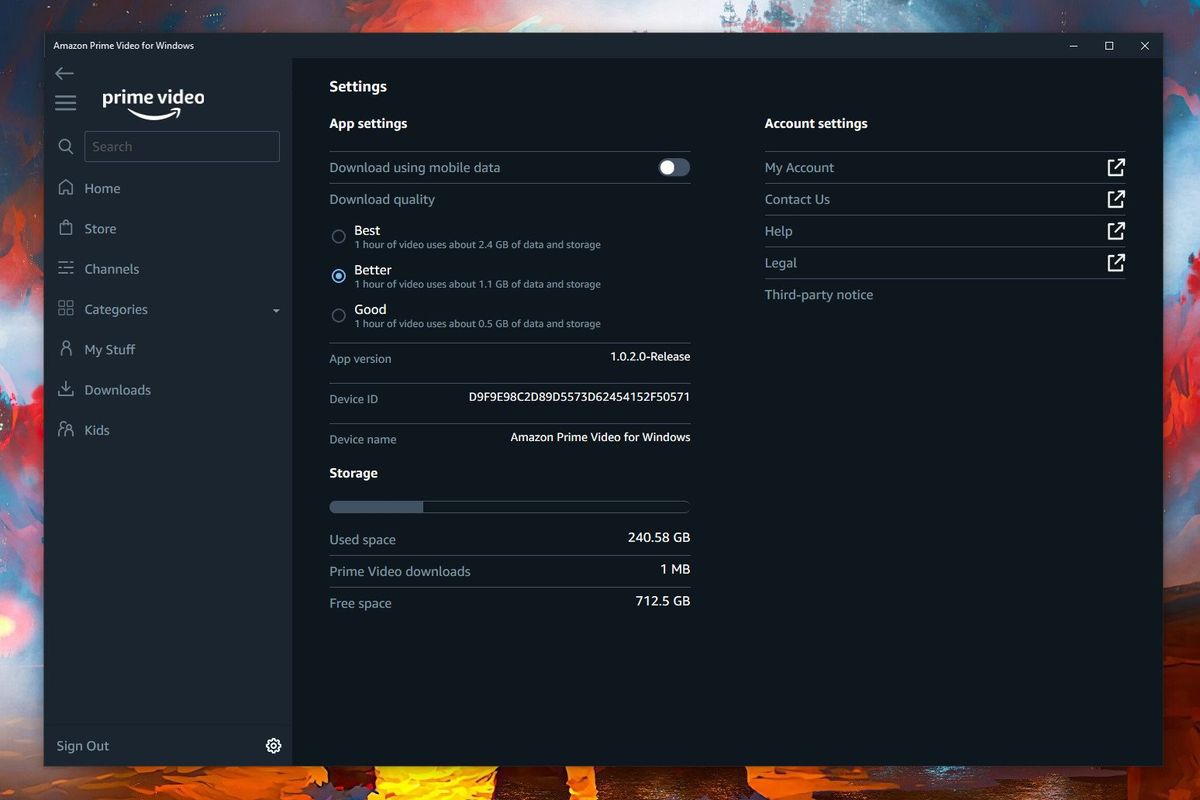Image resolution: width=1200 pixels, height=800 pixels.
Task: Click the App settings heading
Action: (x=368, y=124)
